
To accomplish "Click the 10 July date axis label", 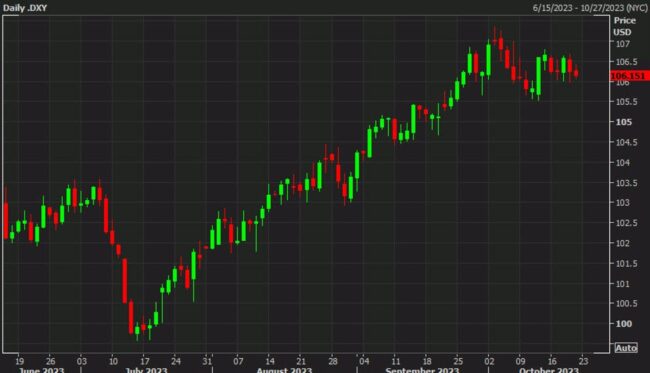I will 113,361.
